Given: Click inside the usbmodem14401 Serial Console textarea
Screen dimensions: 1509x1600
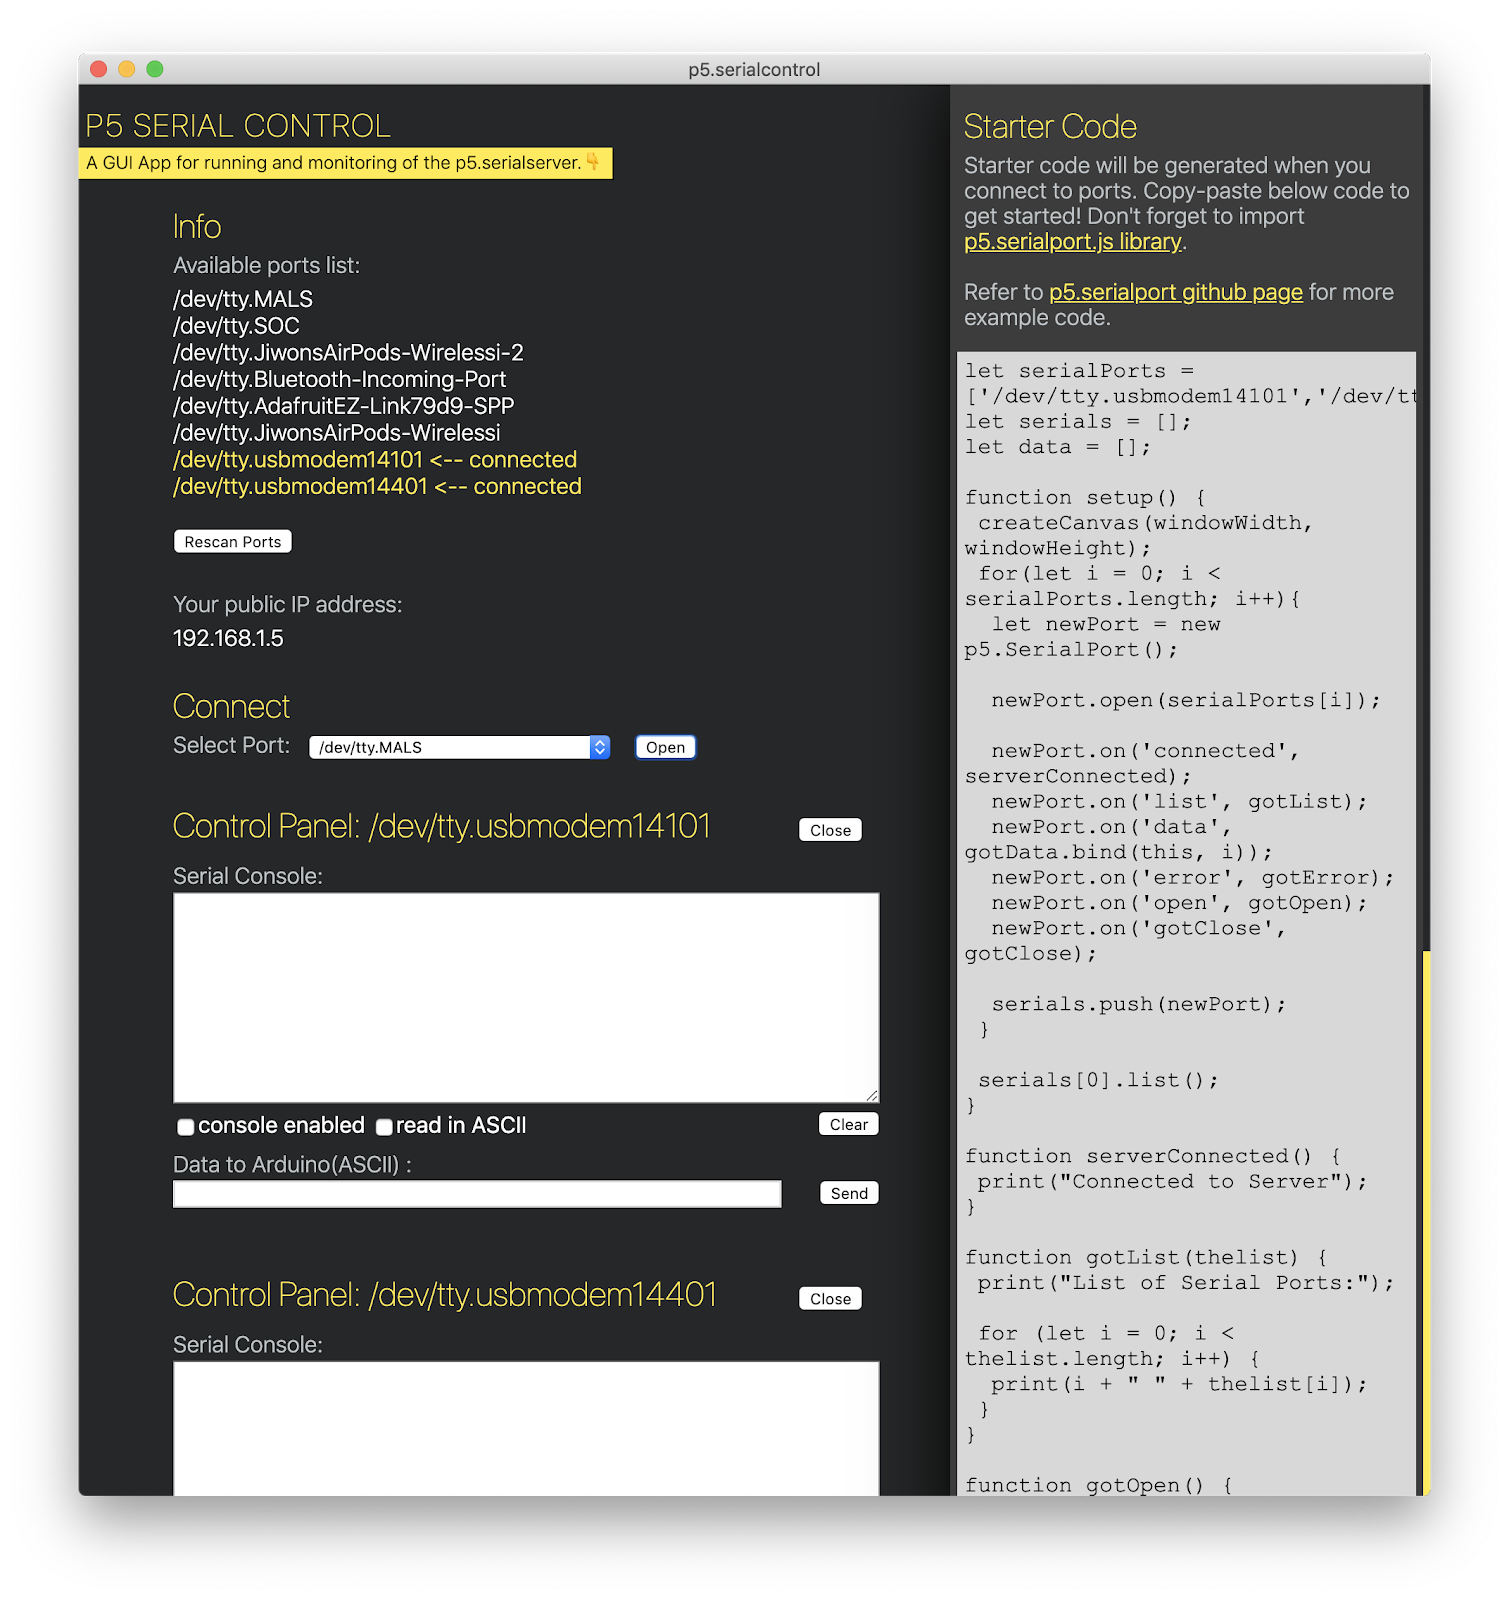Looking at the screenshot, I should pos(526,1428).
